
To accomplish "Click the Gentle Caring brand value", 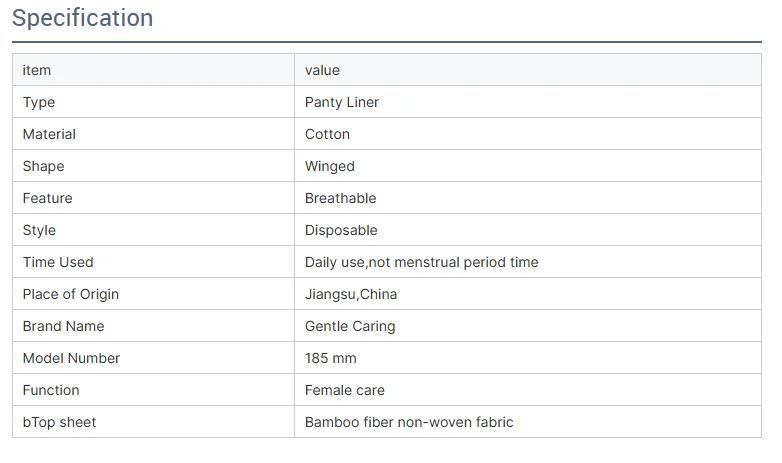I will pos(350,326).
